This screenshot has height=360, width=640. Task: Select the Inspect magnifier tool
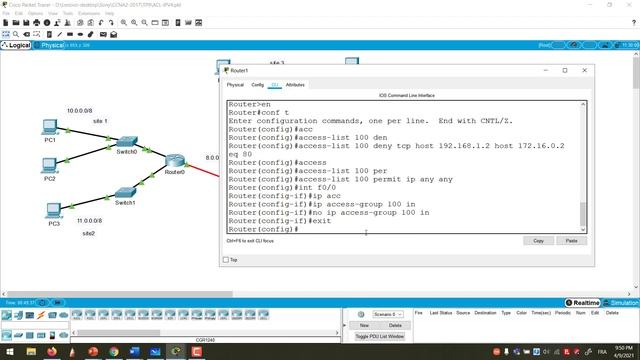(x=16, y=35)
